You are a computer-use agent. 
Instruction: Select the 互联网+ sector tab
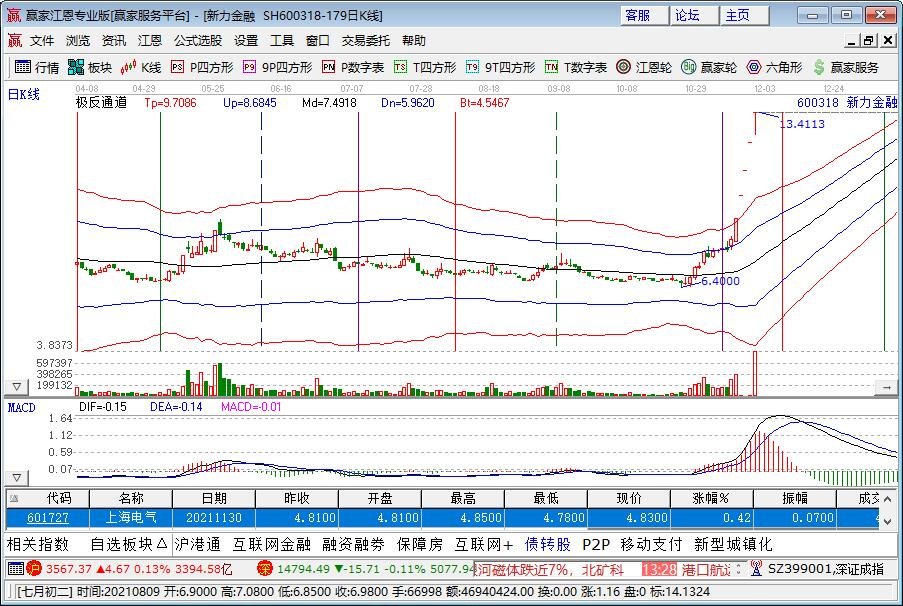point(484,544)
